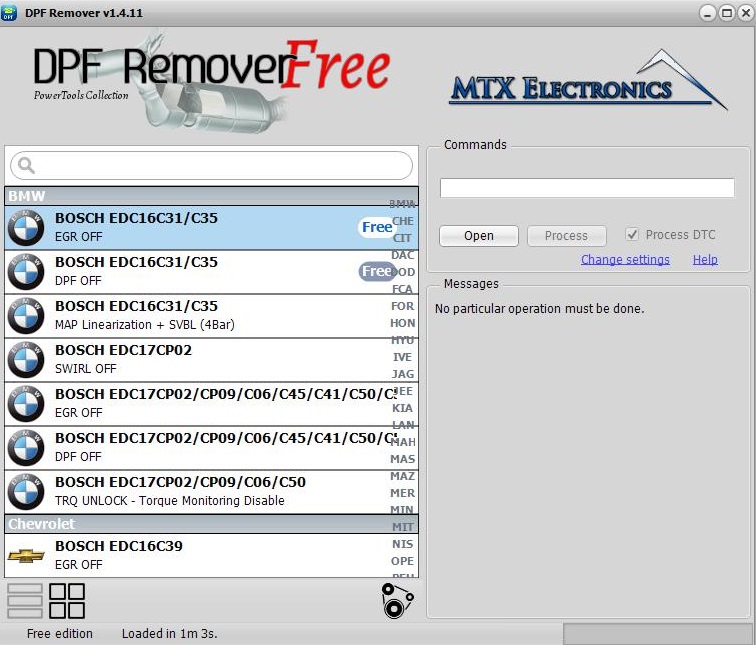
Task: Click the belt pulley engine icon
Action: coord(397,601)
